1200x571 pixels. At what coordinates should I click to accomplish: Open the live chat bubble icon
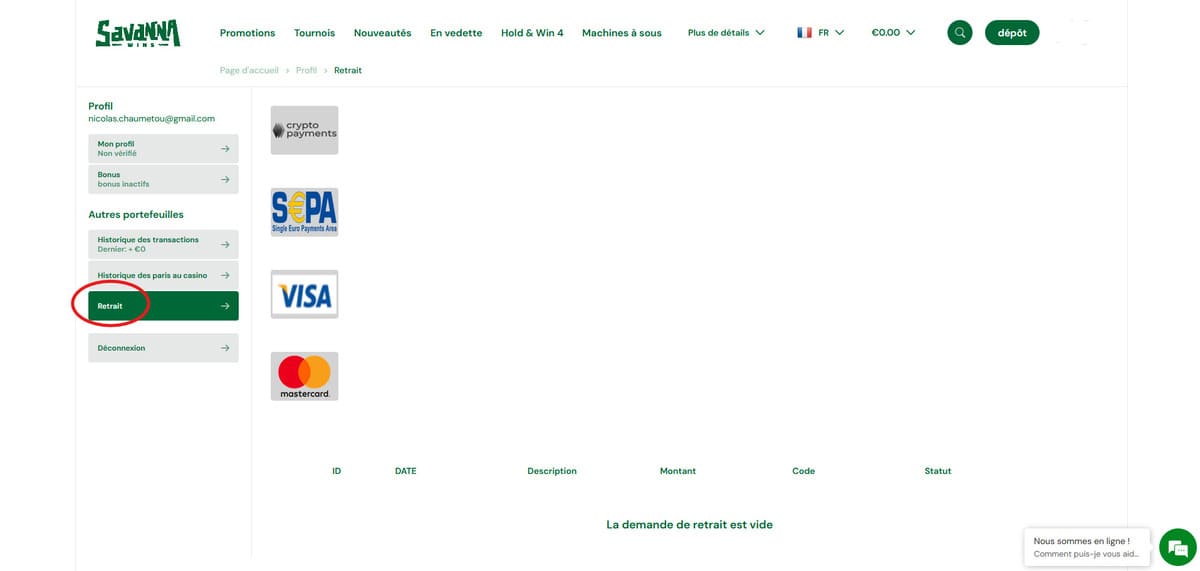point(1177,547)
